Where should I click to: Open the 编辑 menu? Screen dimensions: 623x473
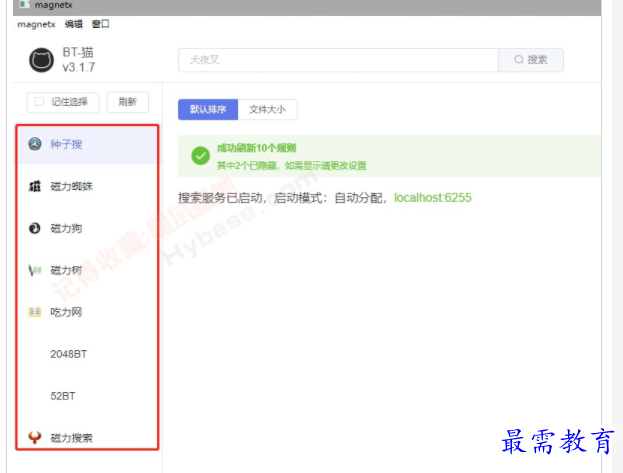[74, 24]
